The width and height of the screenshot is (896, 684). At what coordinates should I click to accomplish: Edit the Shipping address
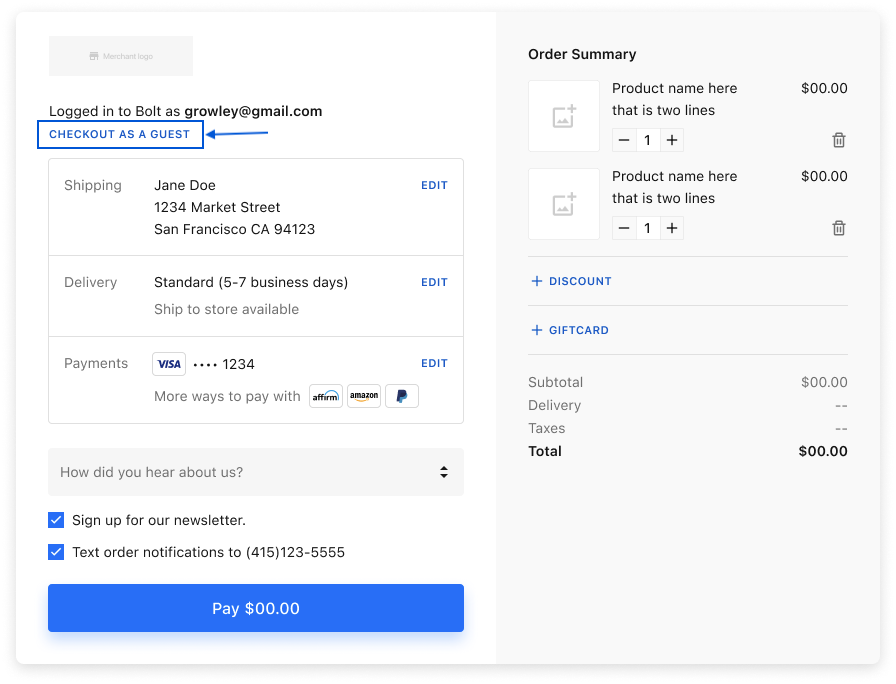(x=434, y=185)
